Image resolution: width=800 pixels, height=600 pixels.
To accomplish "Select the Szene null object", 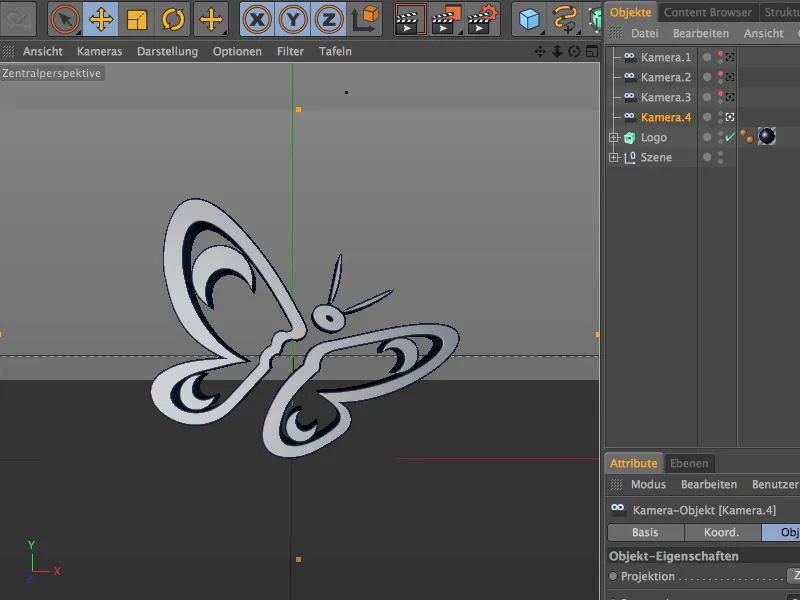I will [656, 157].
